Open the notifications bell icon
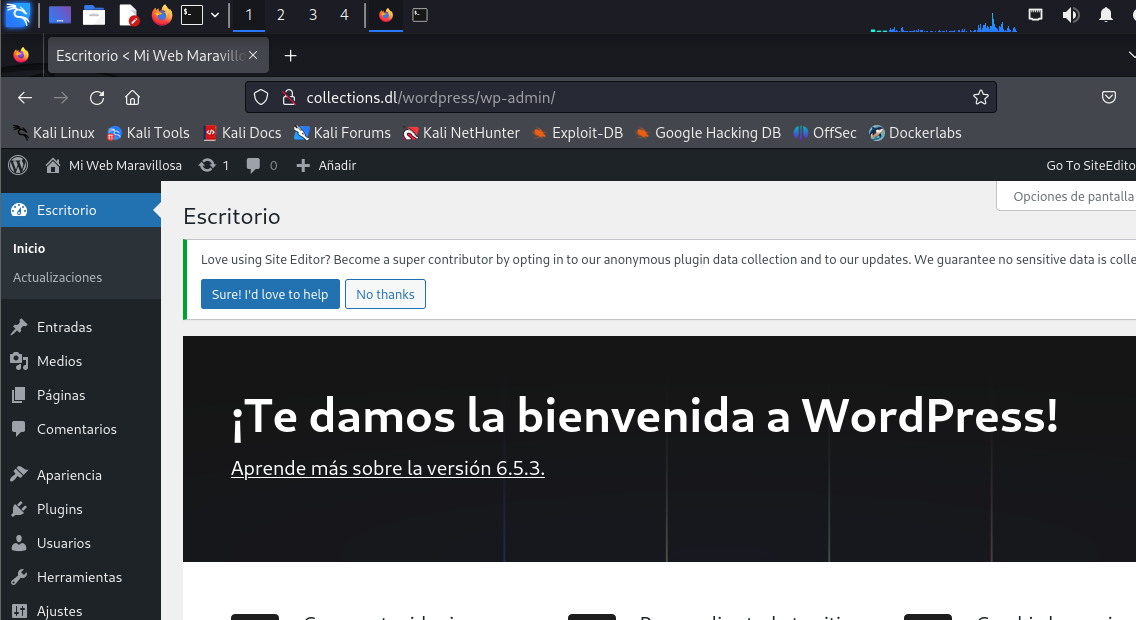This screenshot has width=1136, height=620. [1106, 15]
